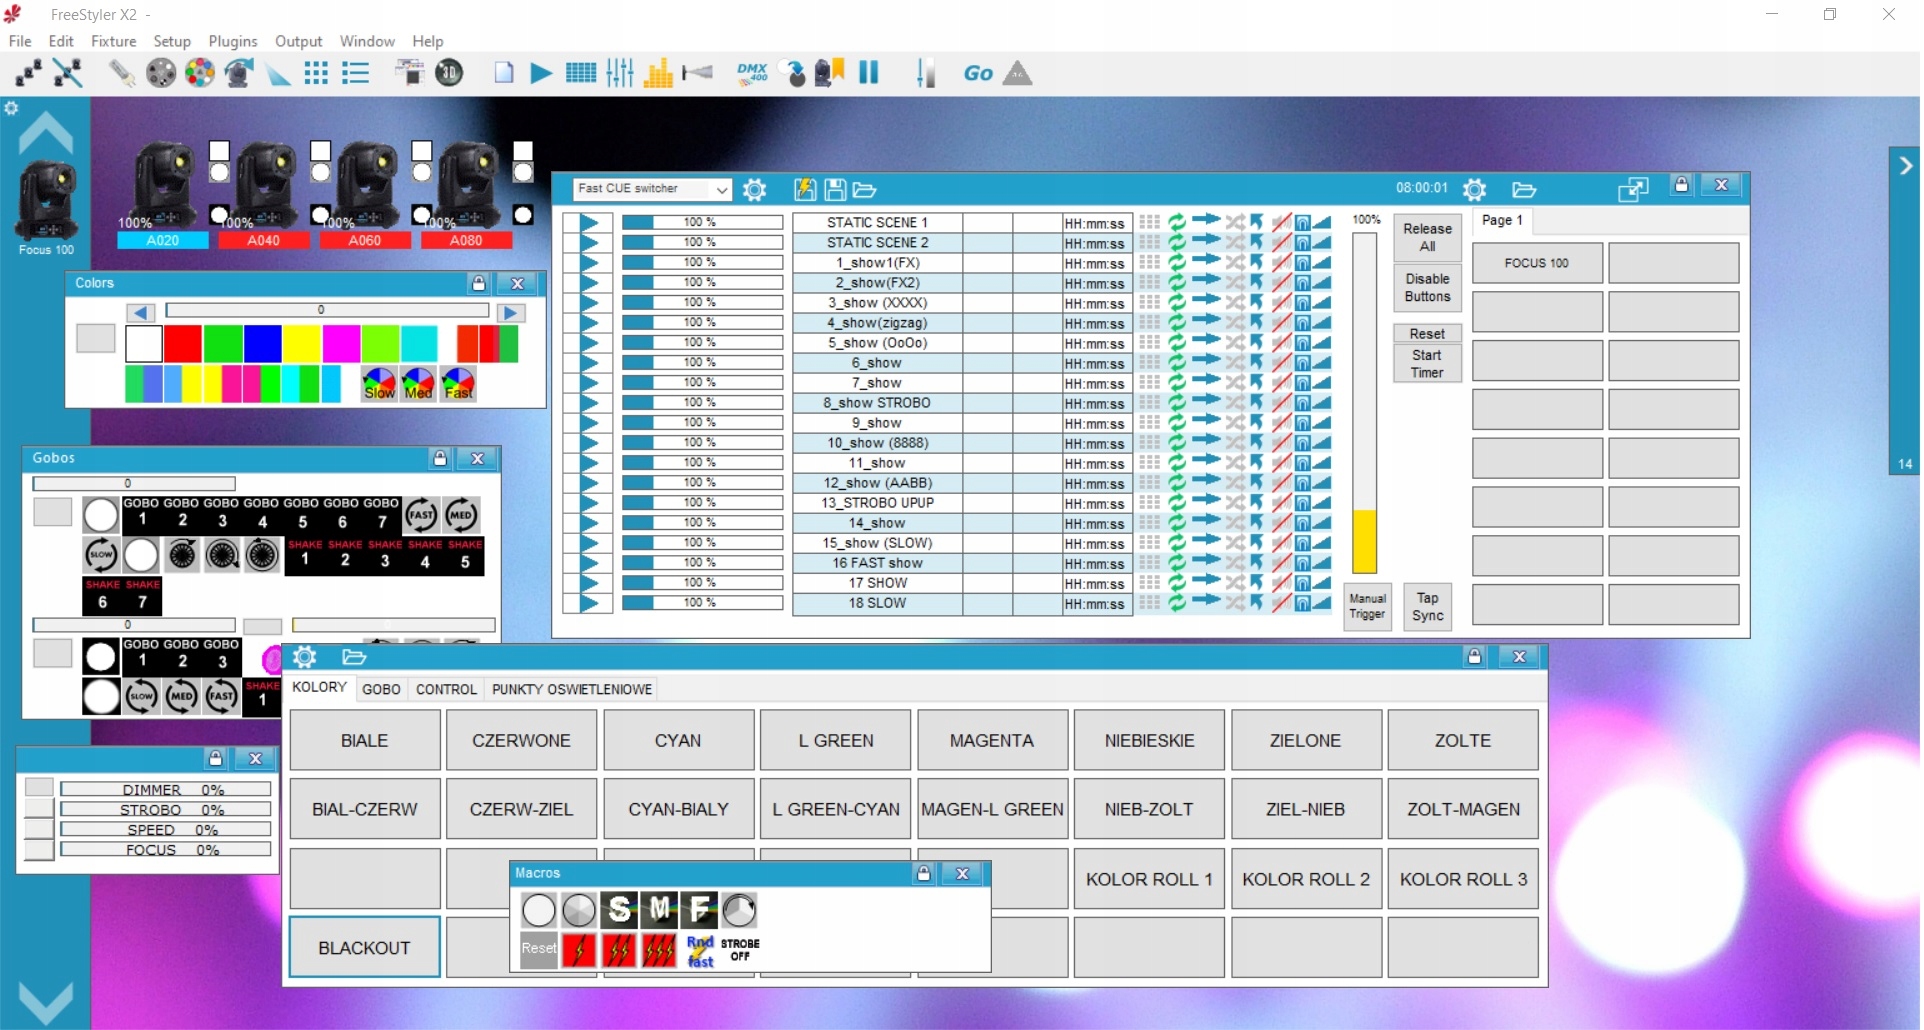Open the Fixture menu
Image resolution: width=1924 pixels, height=1030 pixels.
click(x=114, y=41)
